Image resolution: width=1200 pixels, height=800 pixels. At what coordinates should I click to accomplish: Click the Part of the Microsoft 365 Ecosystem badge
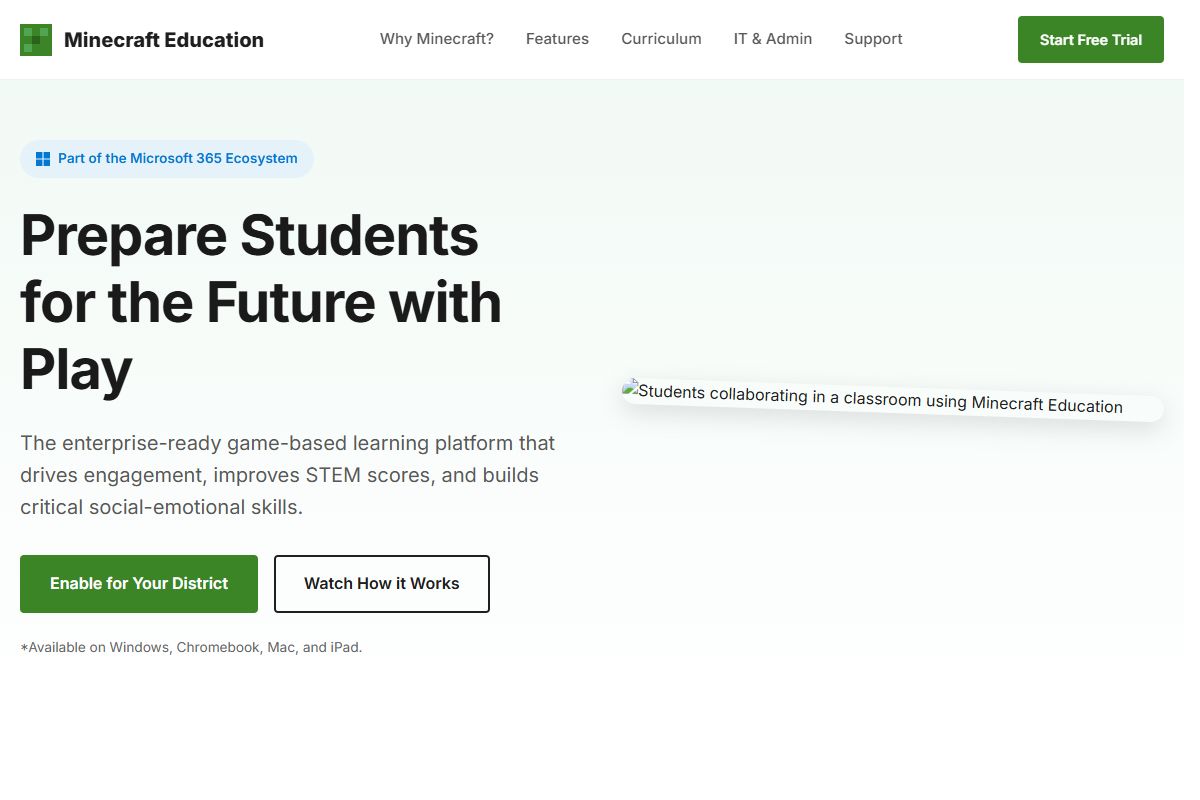(x=166, y=158)
